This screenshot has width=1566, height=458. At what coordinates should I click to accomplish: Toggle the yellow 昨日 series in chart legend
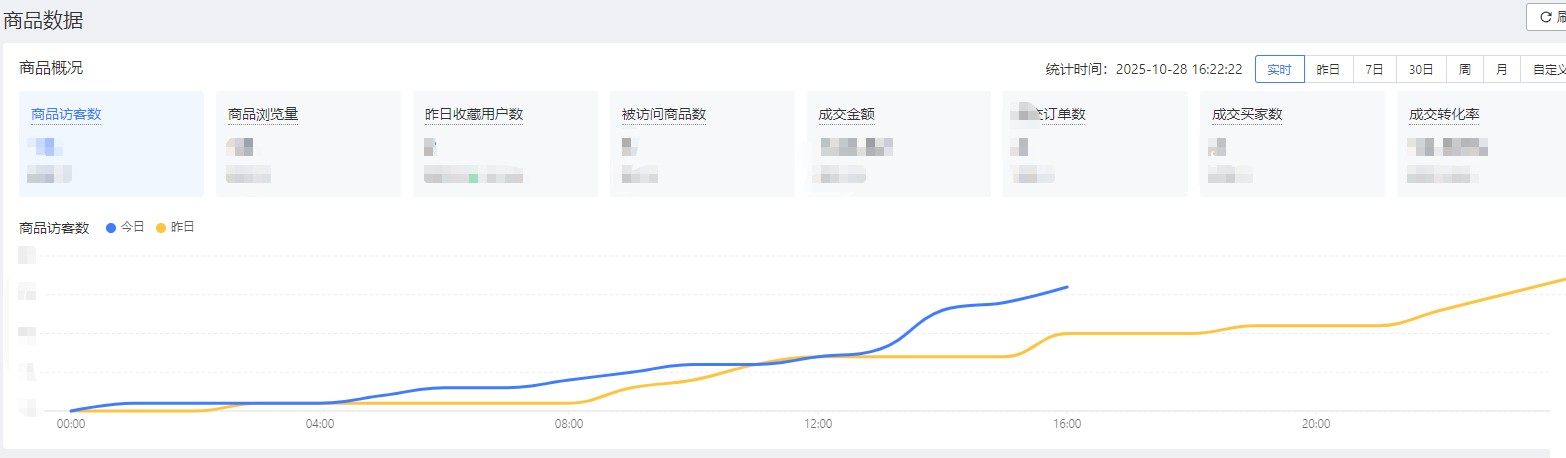click(x=175, y=227)
